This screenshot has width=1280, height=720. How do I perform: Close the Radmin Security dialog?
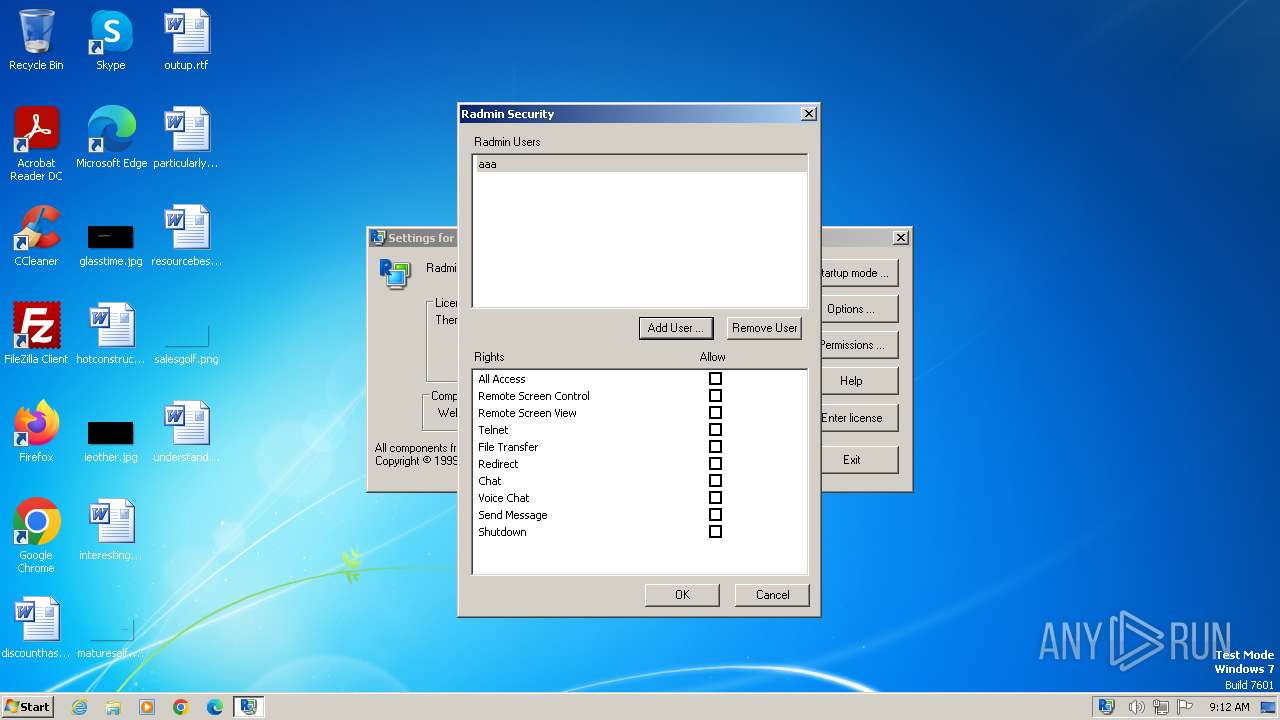tap(809, 114)
